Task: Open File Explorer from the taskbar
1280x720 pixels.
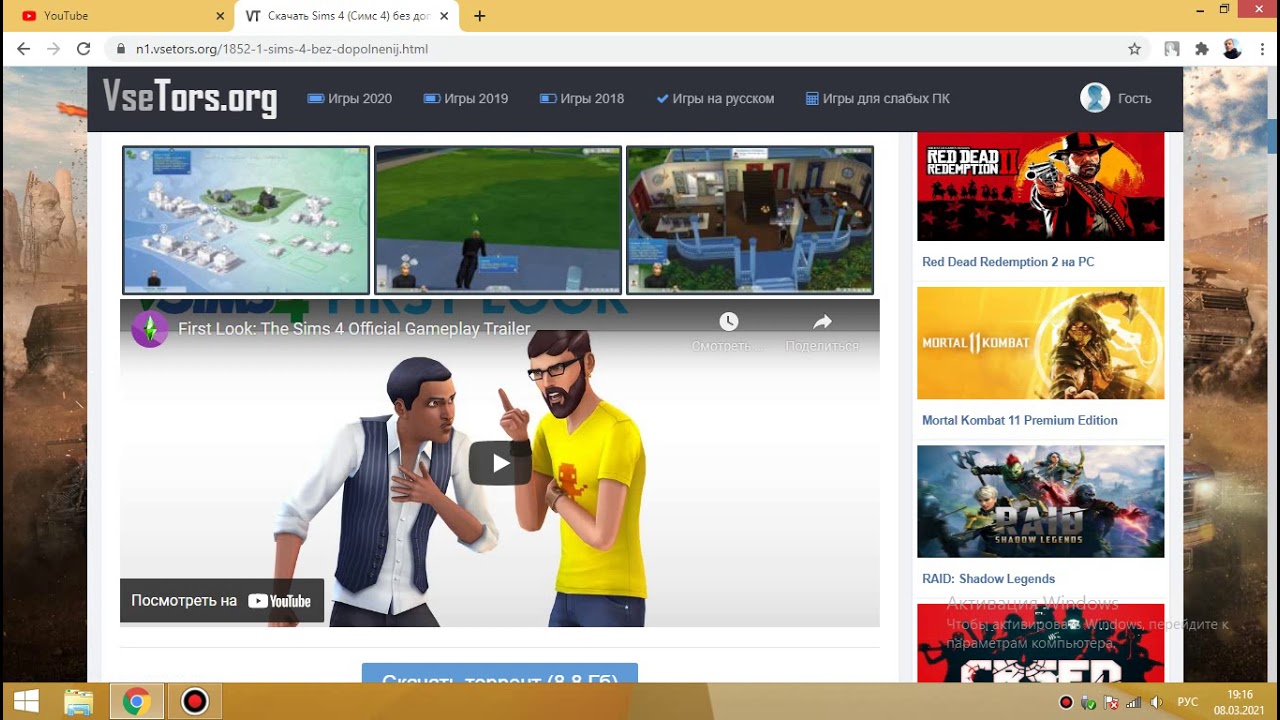Action: tap(78, 702)
